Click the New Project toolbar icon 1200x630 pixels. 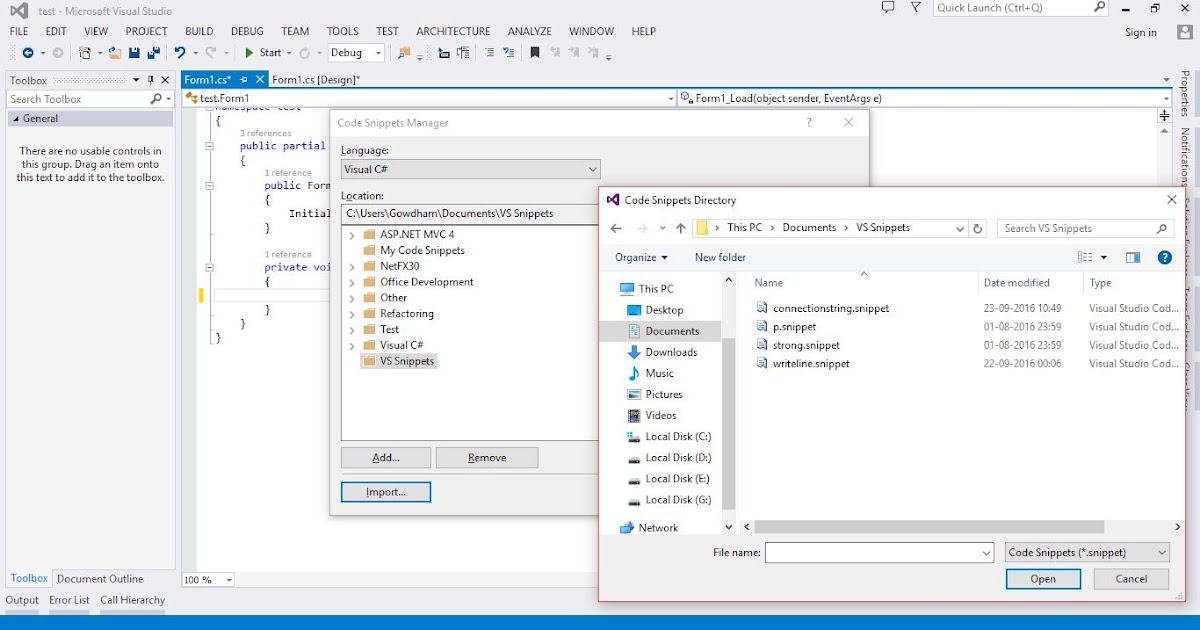coord(85,53)
